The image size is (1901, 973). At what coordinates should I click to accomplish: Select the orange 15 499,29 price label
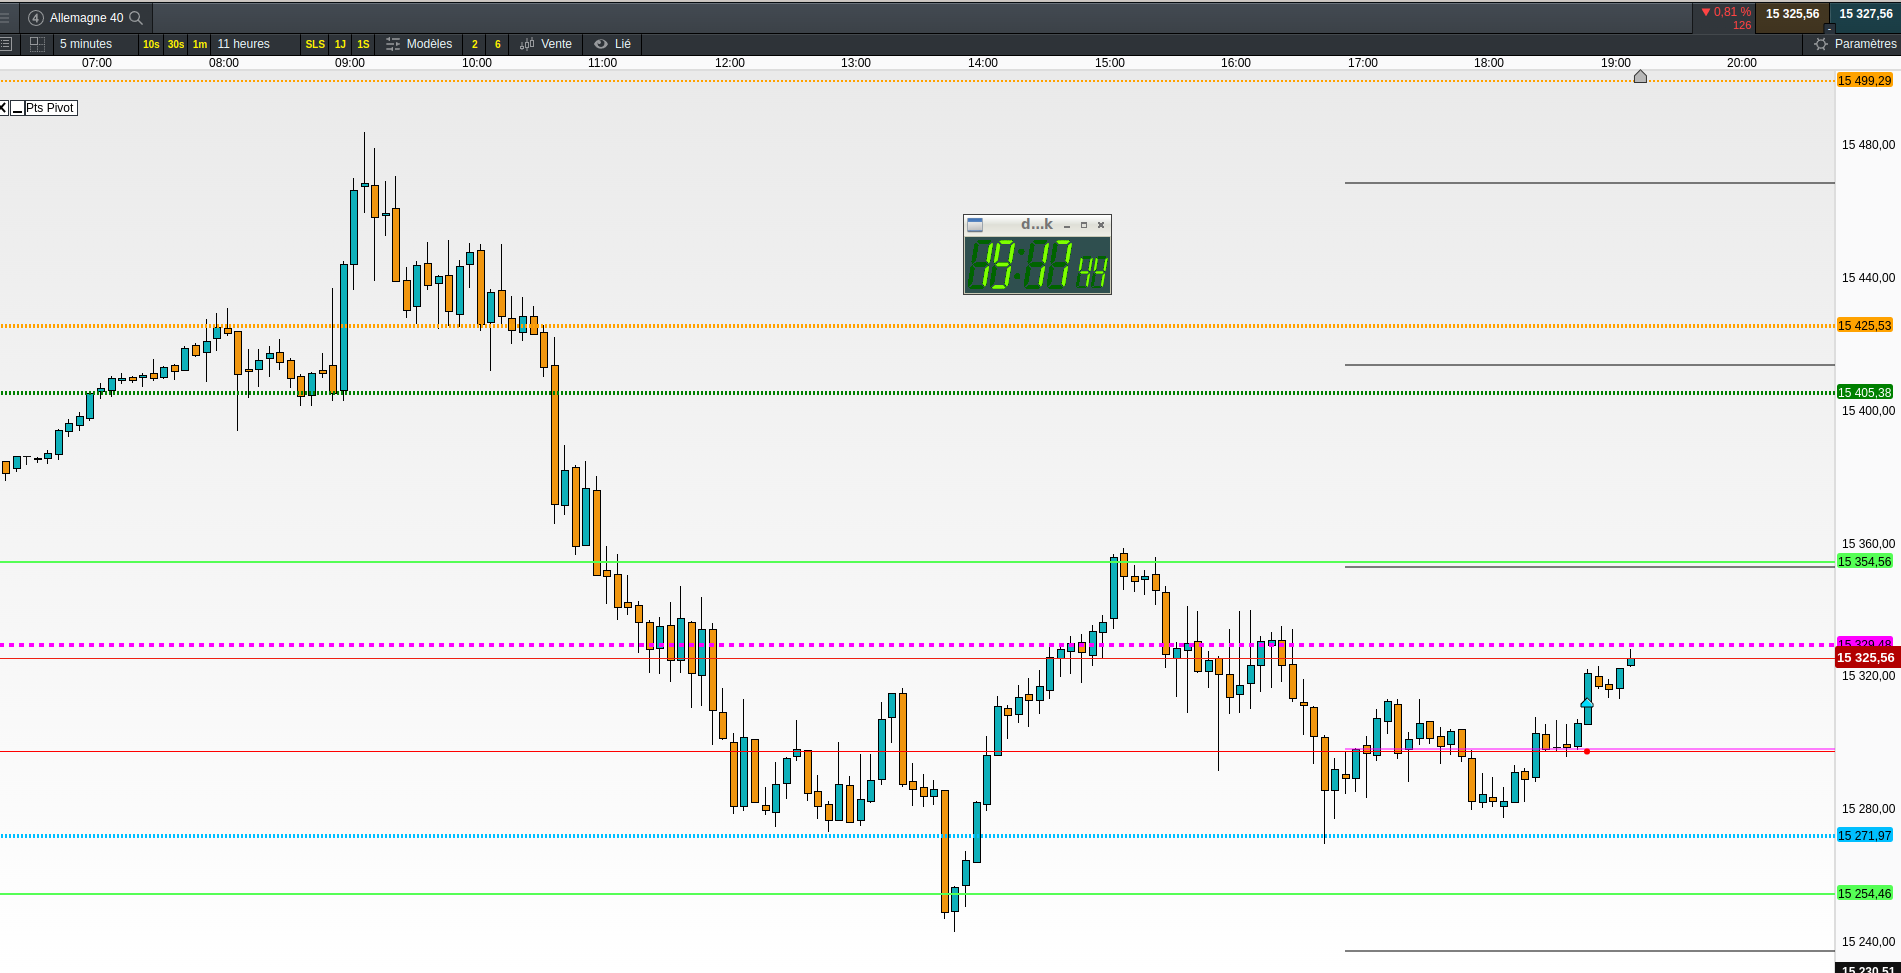click(x=1865, y=81)
